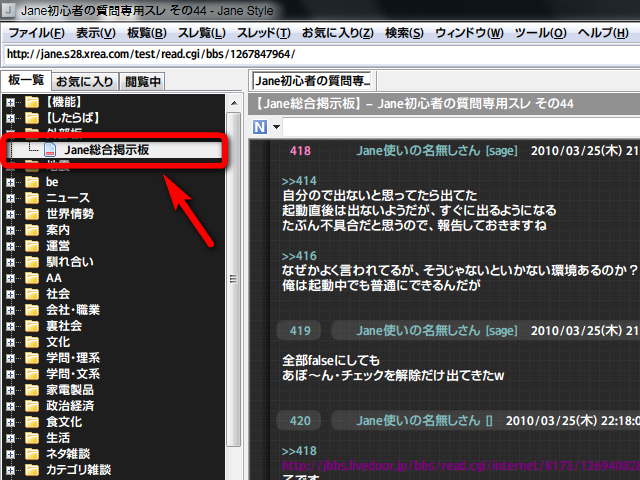The width and height of the screenshot is (640, 480).
Task: Follow the >>416 anchor link
Action: 299,256
